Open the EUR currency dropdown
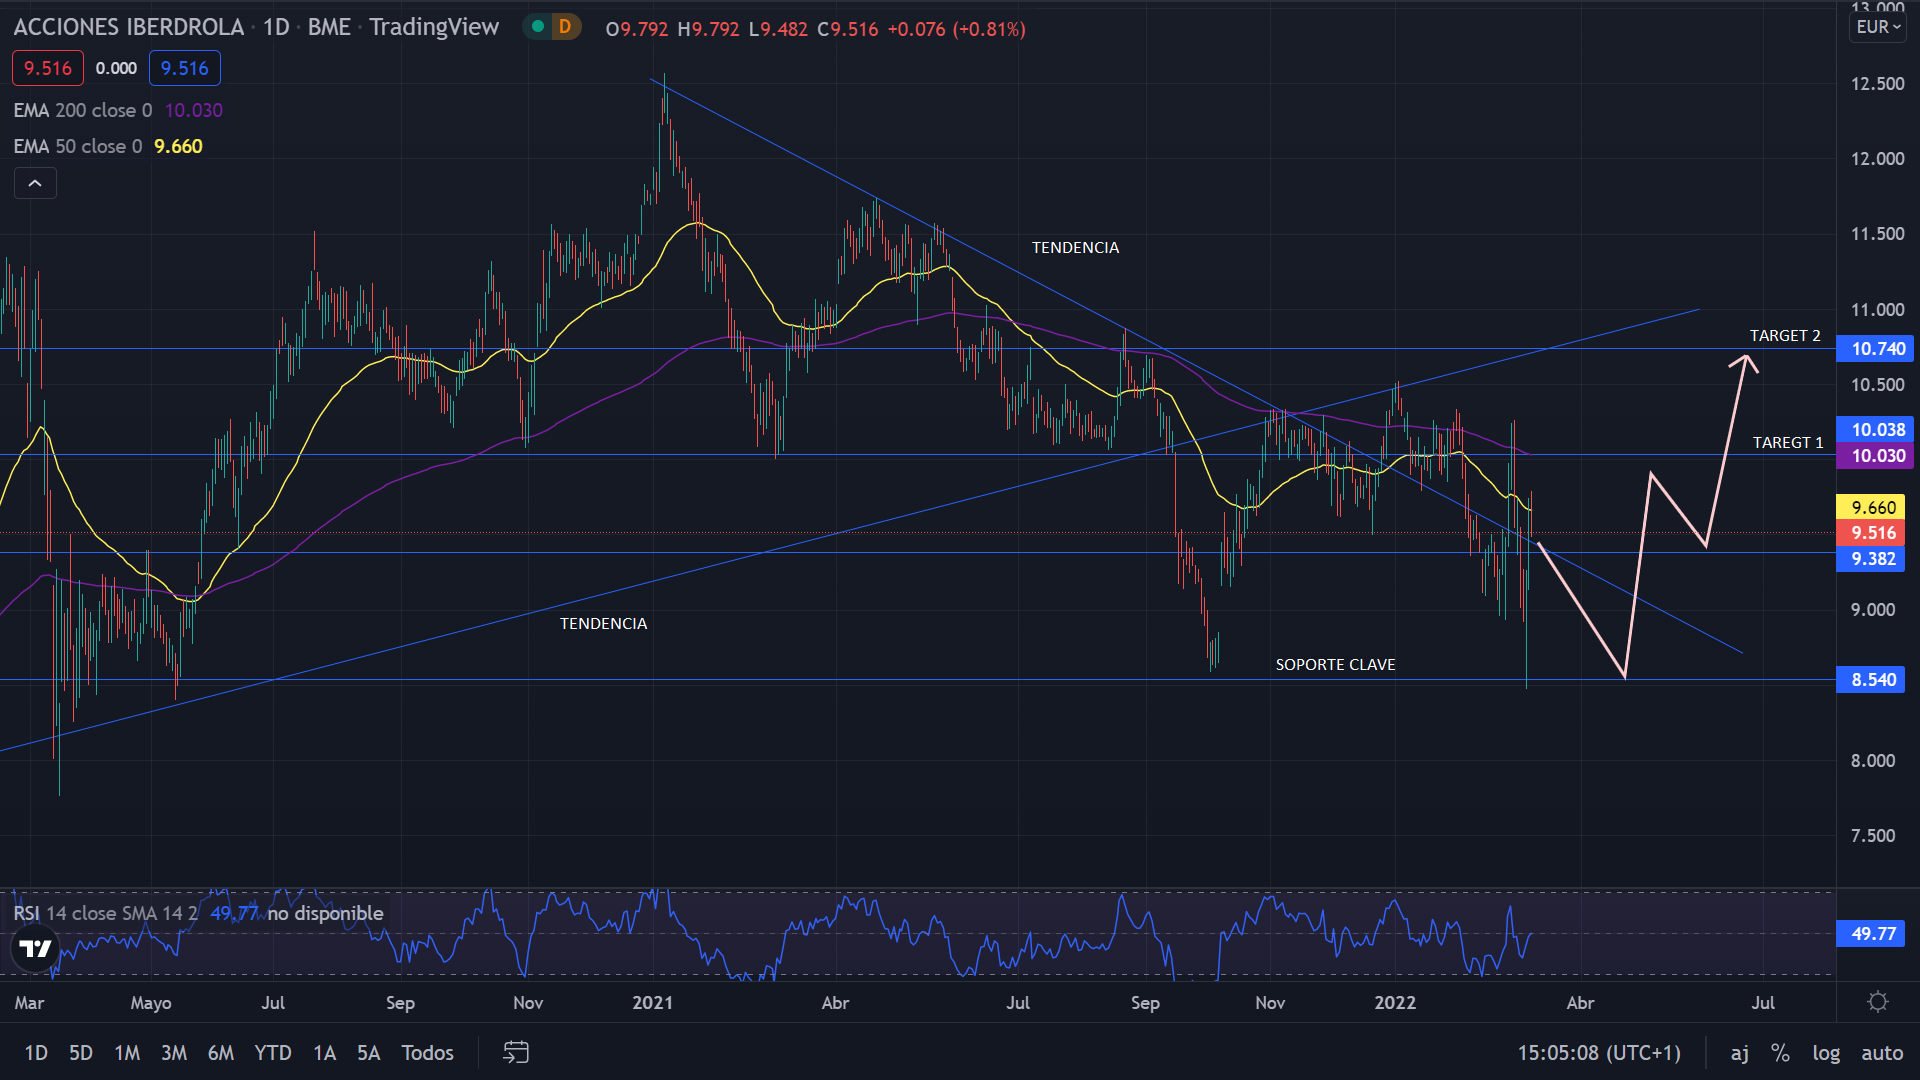Screen dimensions: 1920x1080 click(x=1878, y=27)
